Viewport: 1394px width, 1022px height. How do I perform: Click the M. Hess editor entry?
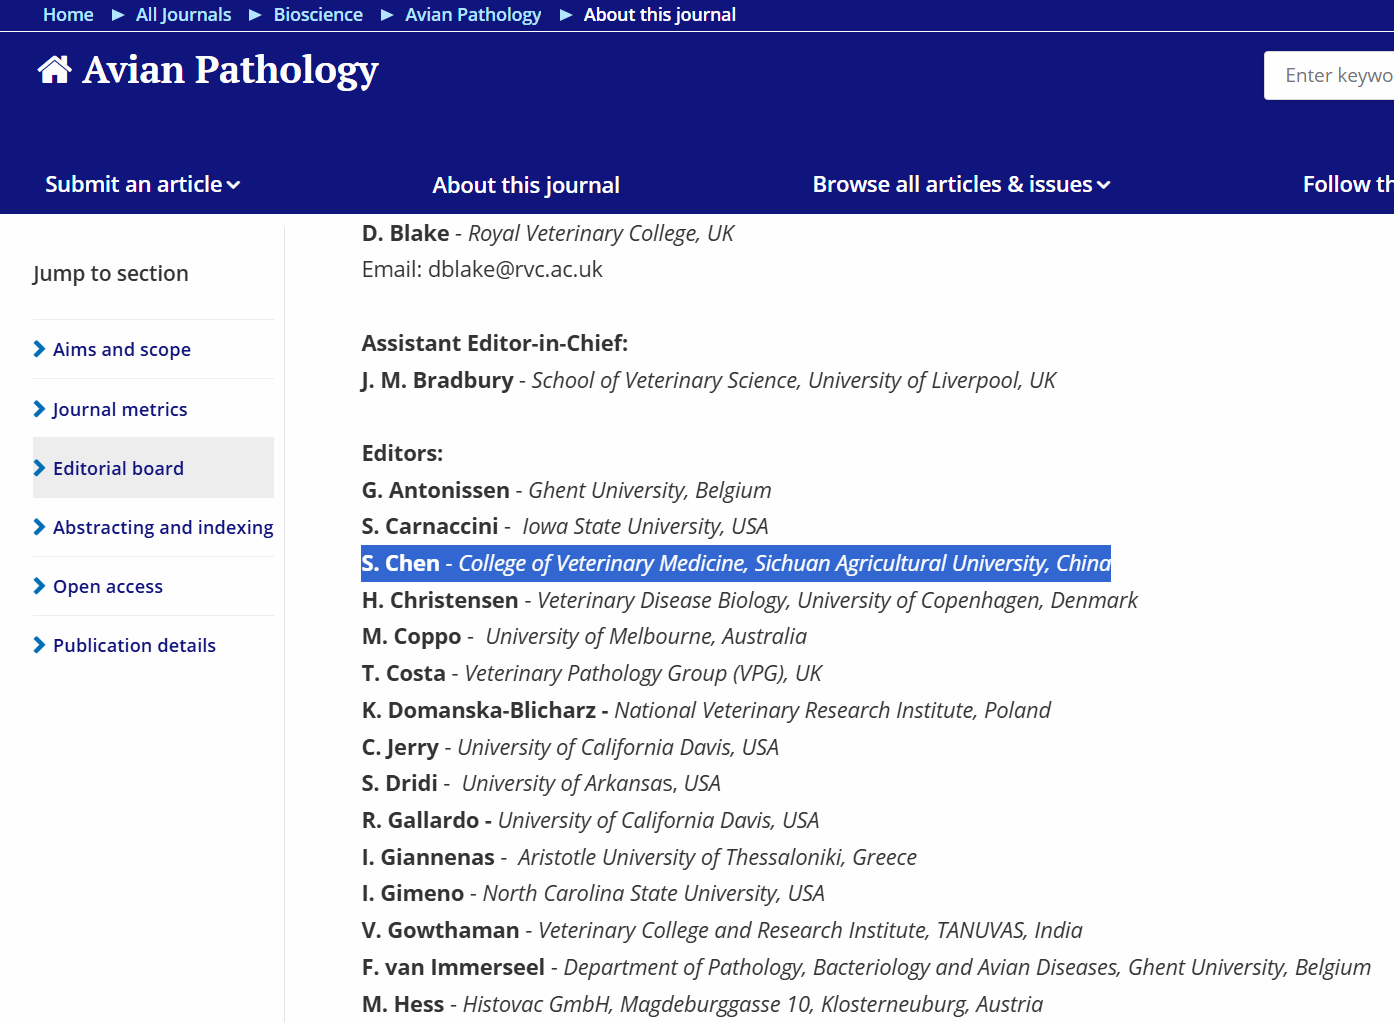point(702,1004)
